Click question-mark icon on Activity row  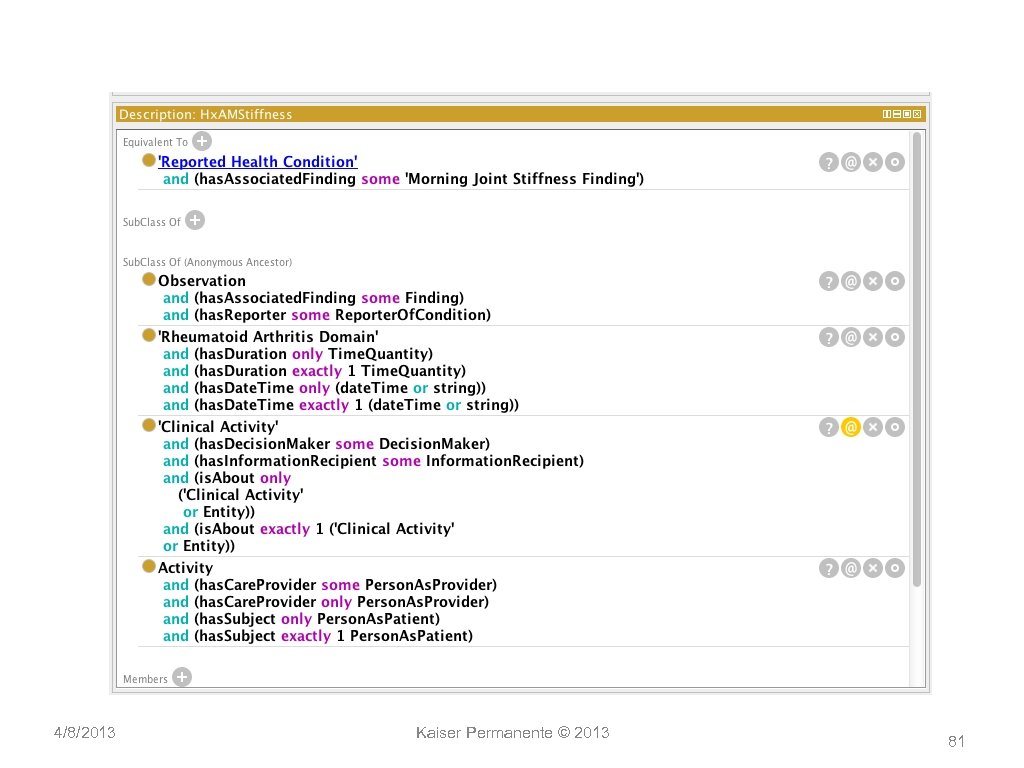[x=829, y=569]
